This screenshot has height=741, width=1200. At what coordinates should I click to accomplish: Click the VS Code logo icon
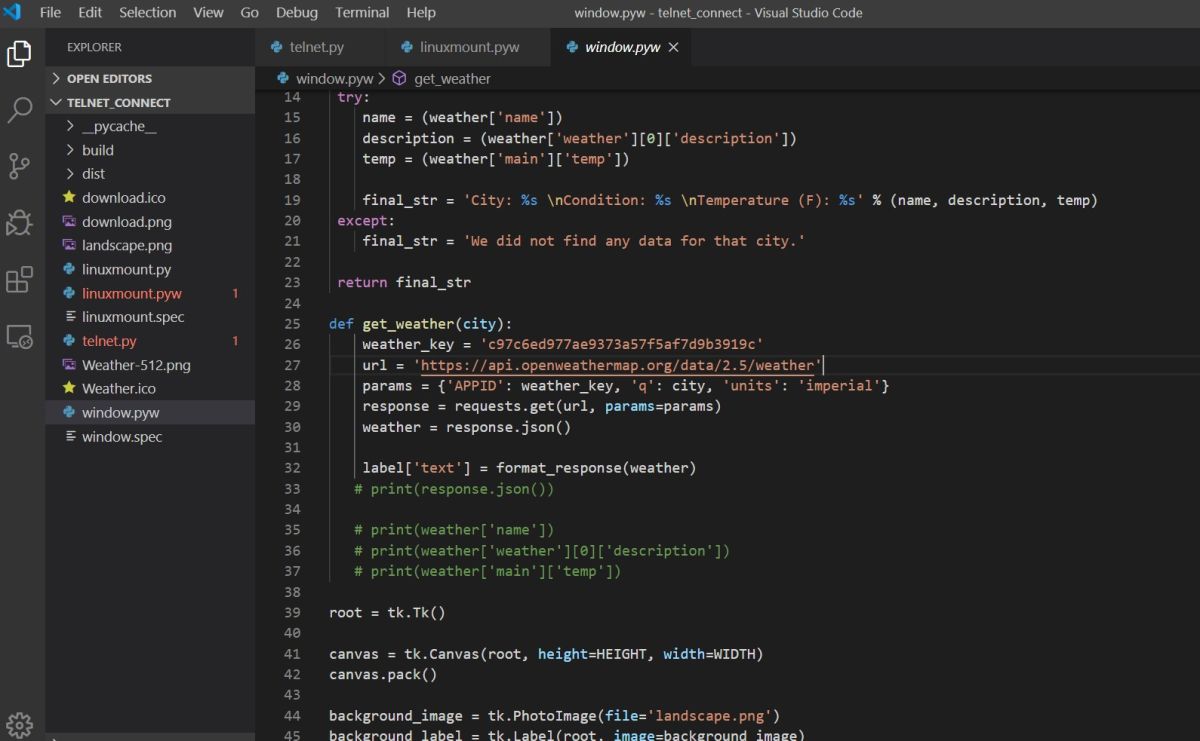click(x=12, y=12)
